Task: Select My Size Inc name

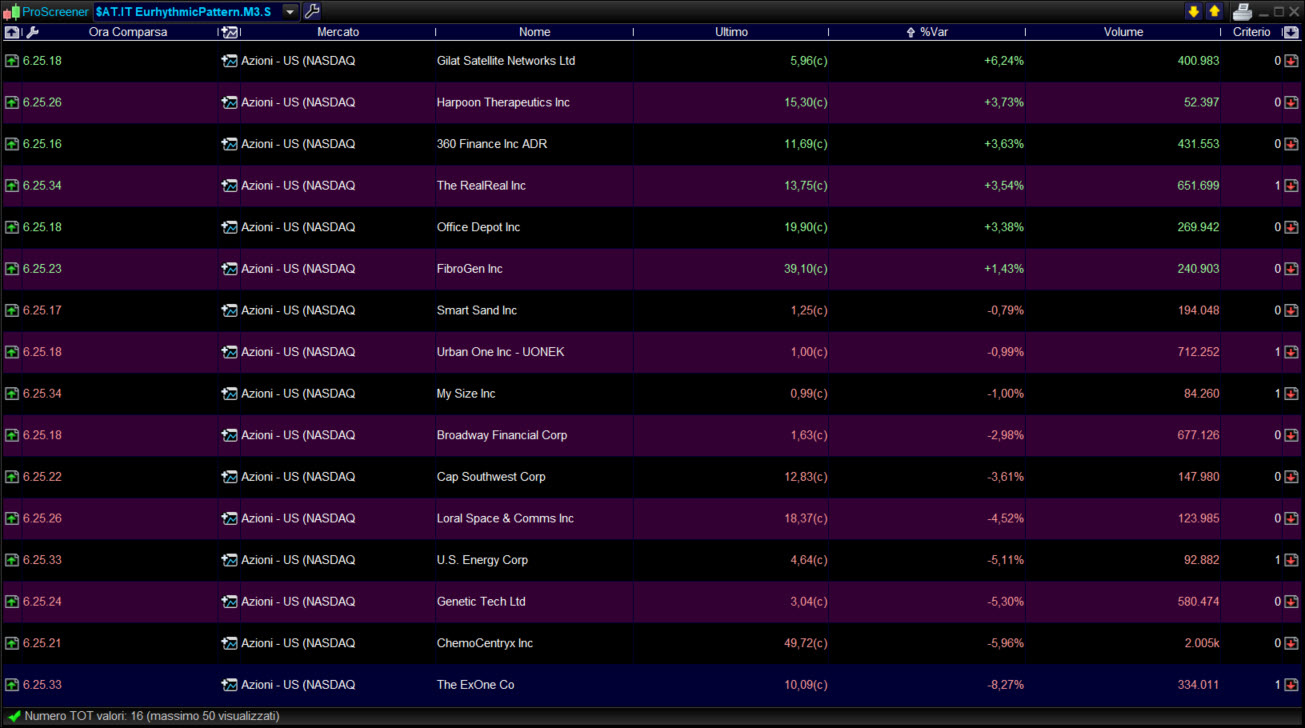Action: point(466,394)
